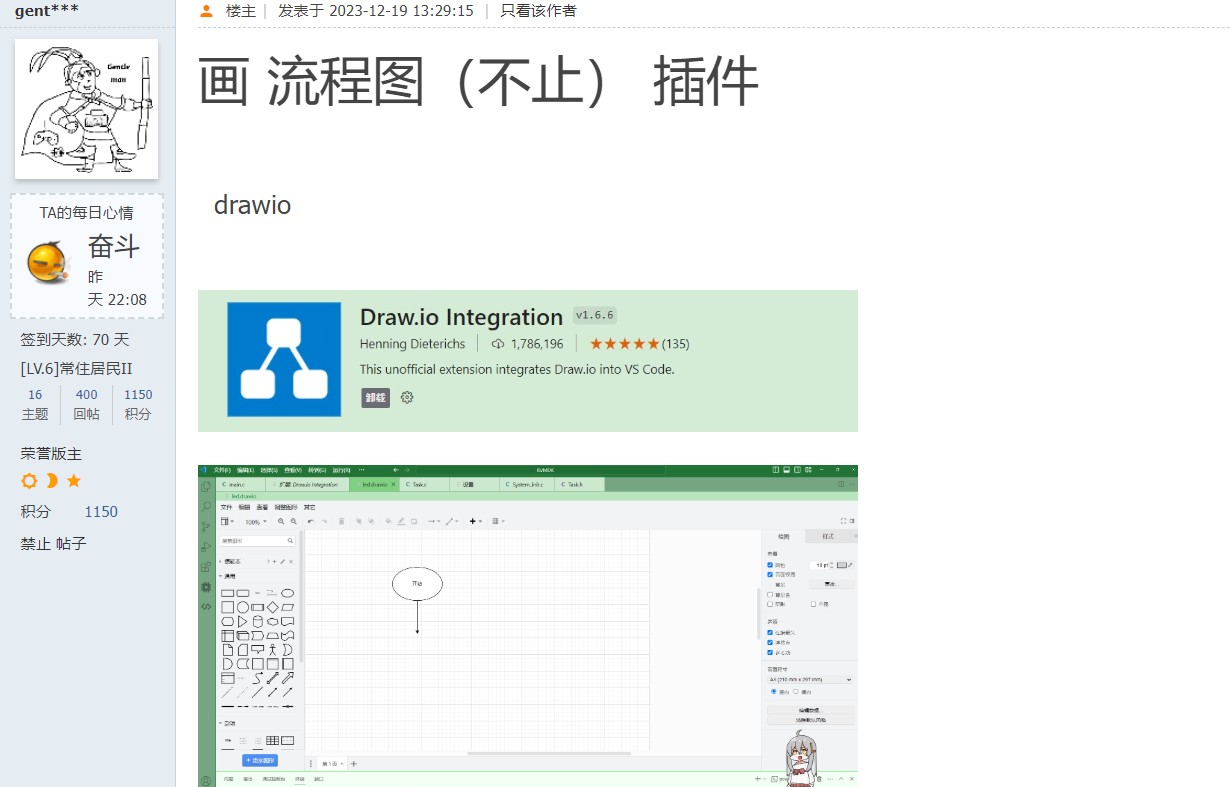Click draw.io zoom out magnifier icon

pyautogui.click(x=294, y=521)
